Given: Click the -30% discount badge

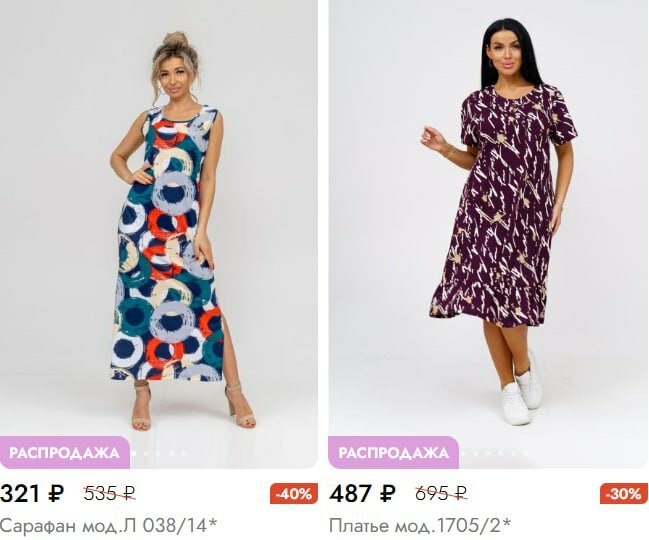Looking at the screenshot, I should 623,494.
